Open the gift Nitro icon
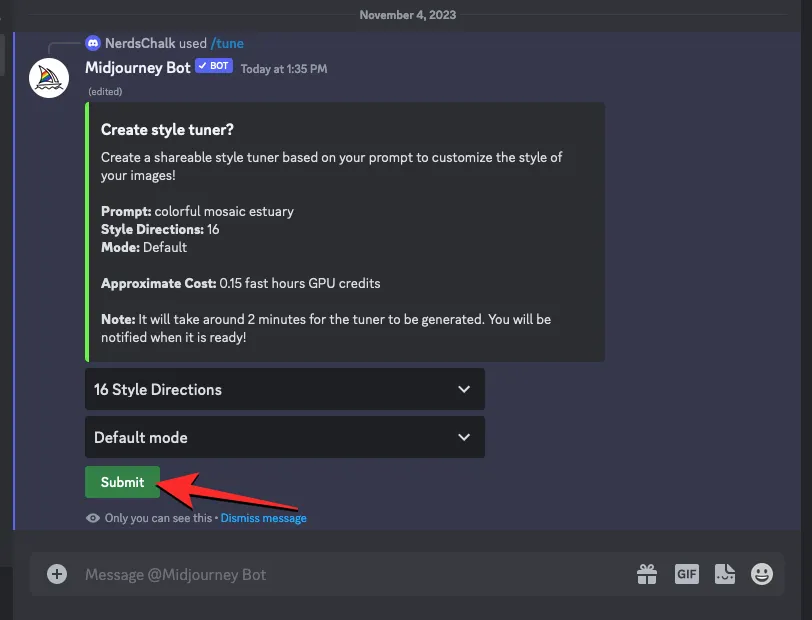 647,574
